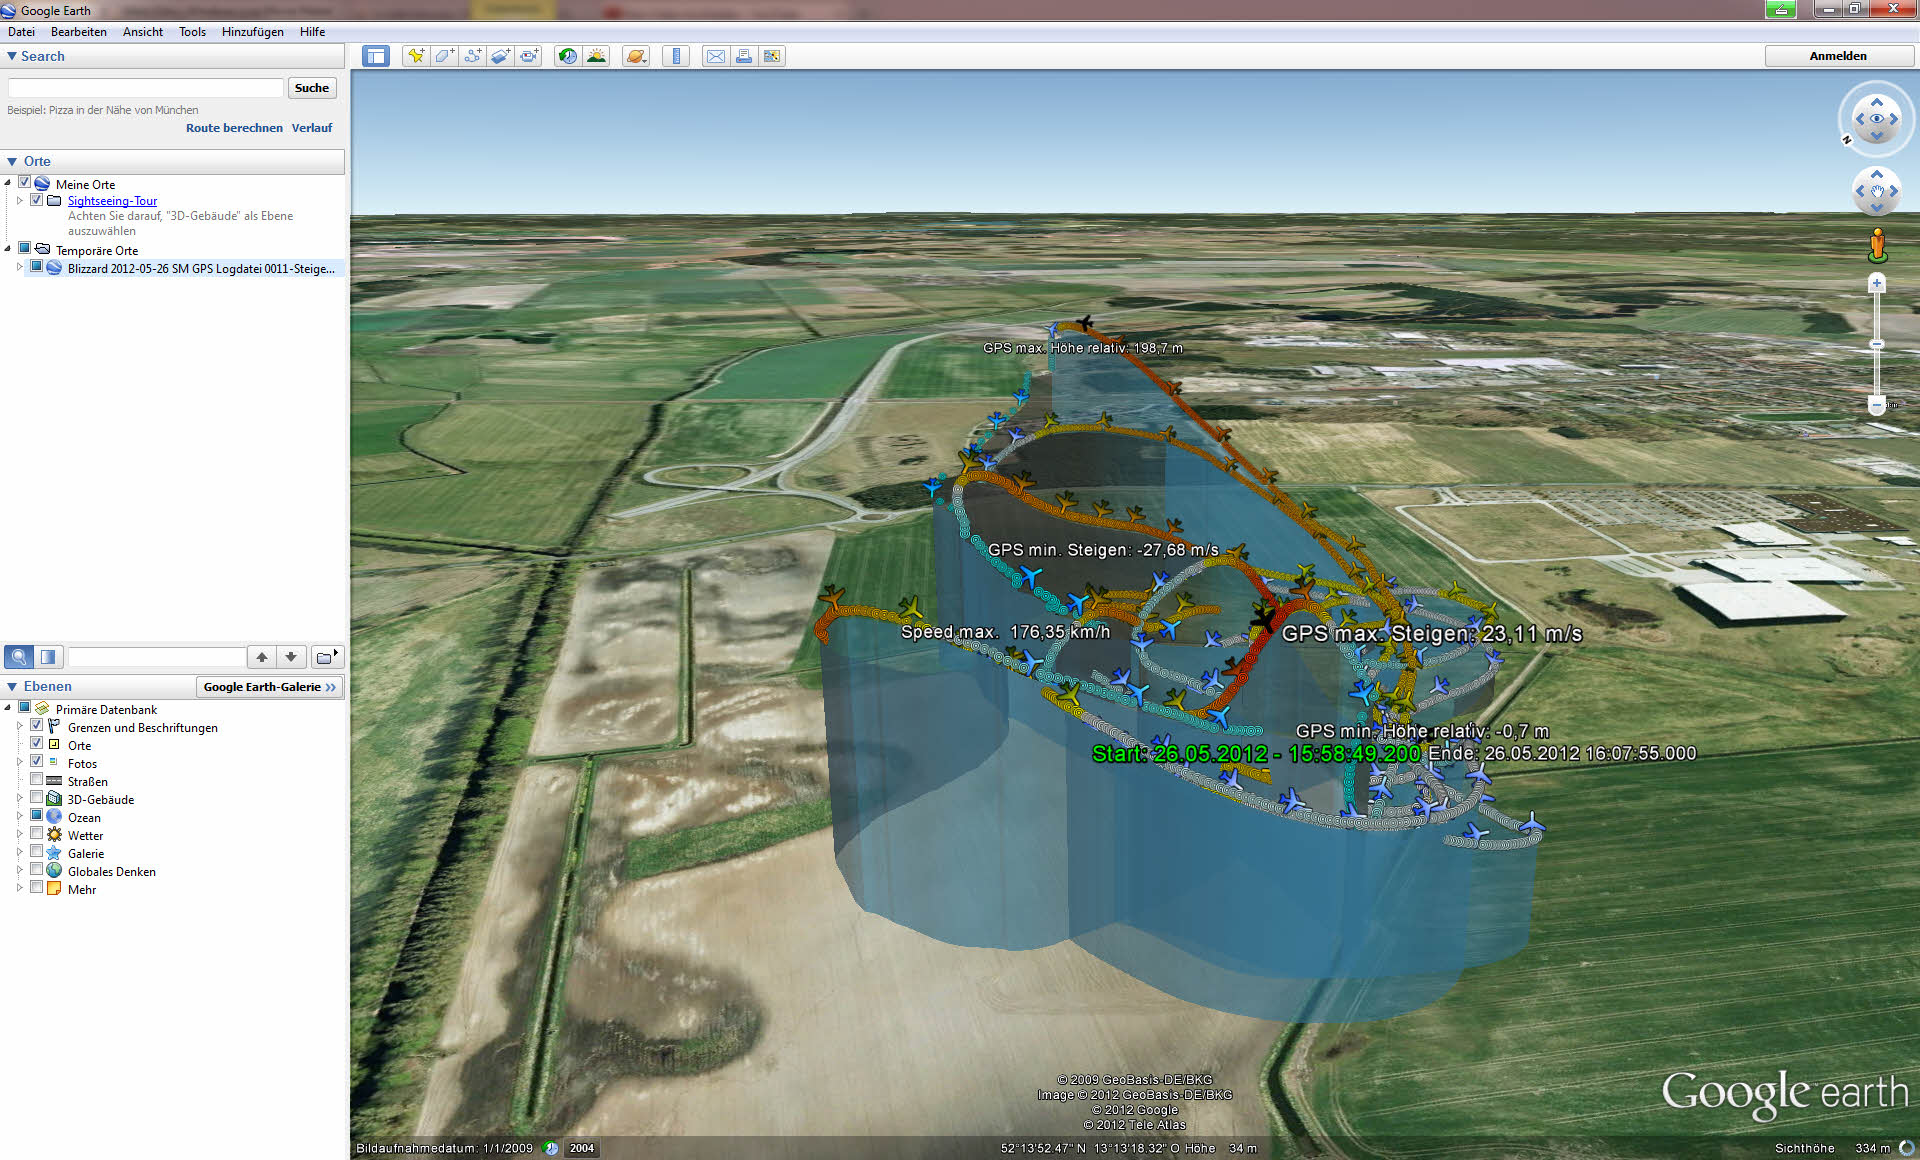Screen dimensions: 1920x1160
Task: Toggle Blizzard GPS Logdatei checkbox
Action: pyautogui.click(x=36, y=267)
